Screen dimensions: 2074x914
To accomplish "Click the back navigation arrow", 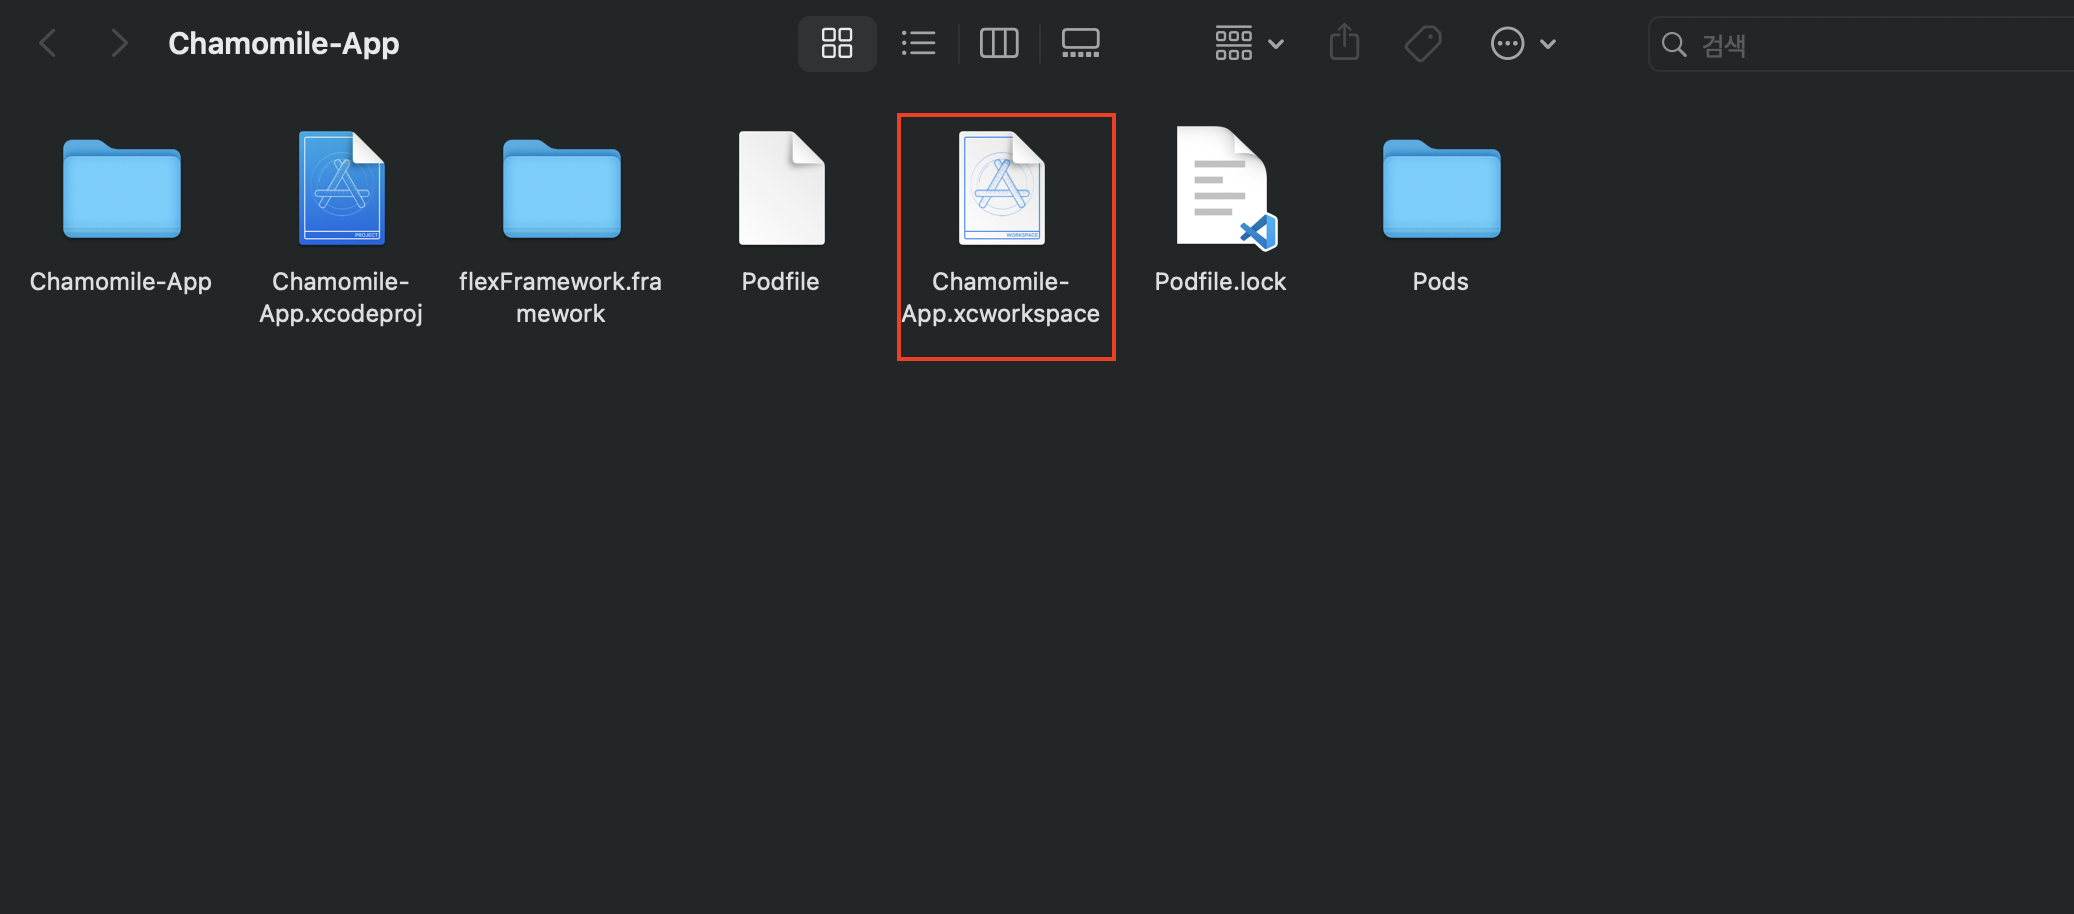I will click(48, 43).
